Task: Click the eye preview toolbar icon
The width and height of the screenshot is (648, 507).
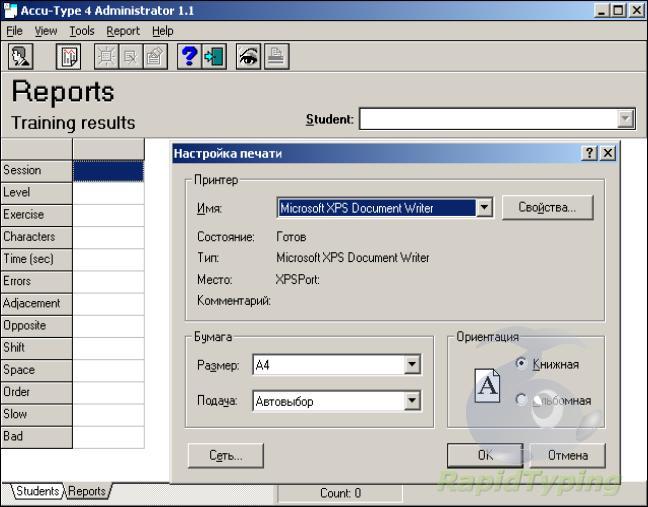Action: click(248, 56)
